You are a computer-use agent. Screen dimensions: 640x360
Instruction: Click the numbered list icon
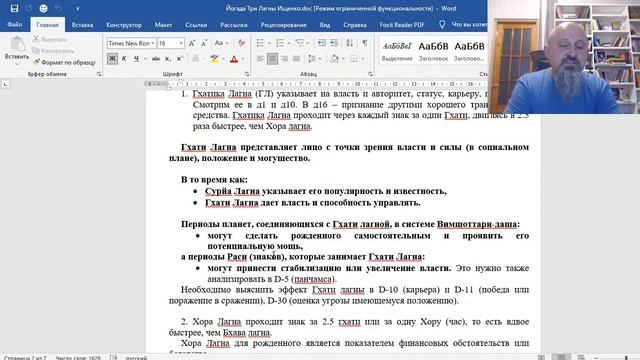[280, 43]
